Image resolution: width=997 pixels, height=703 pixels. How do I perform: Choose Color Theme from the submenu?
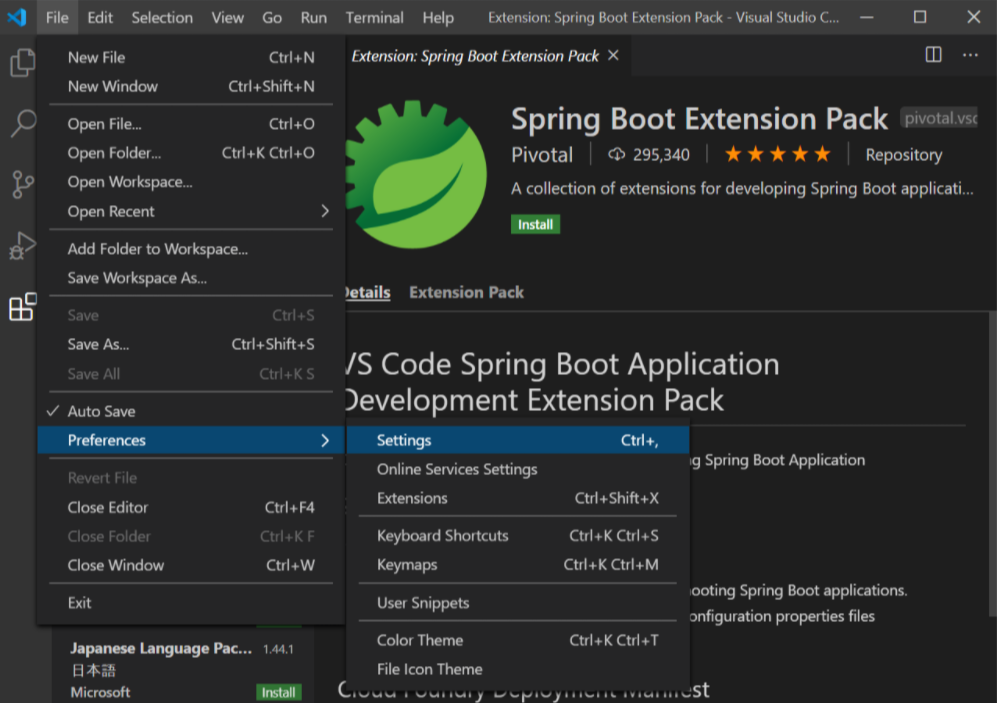tap(418, 640)
